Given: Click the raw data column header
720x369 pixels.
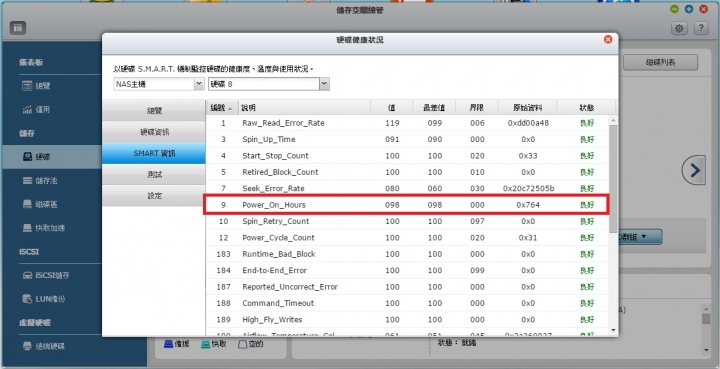Looking at the screenshot, I should (528, 107).
